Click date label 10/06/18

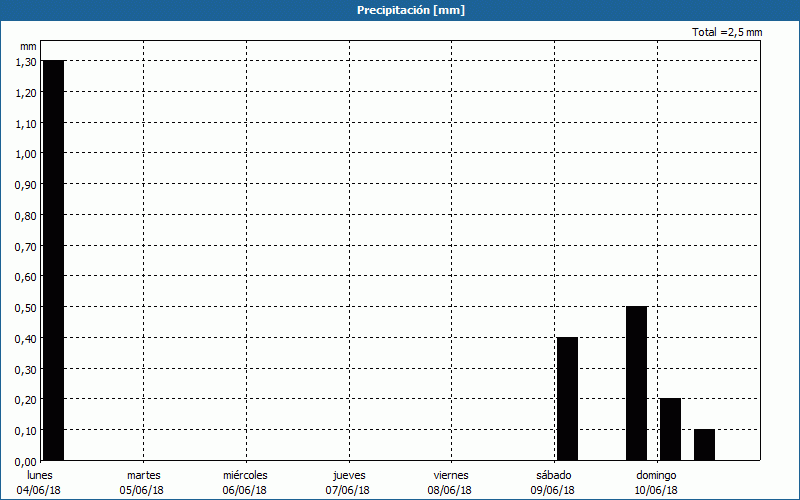[656, 490]
